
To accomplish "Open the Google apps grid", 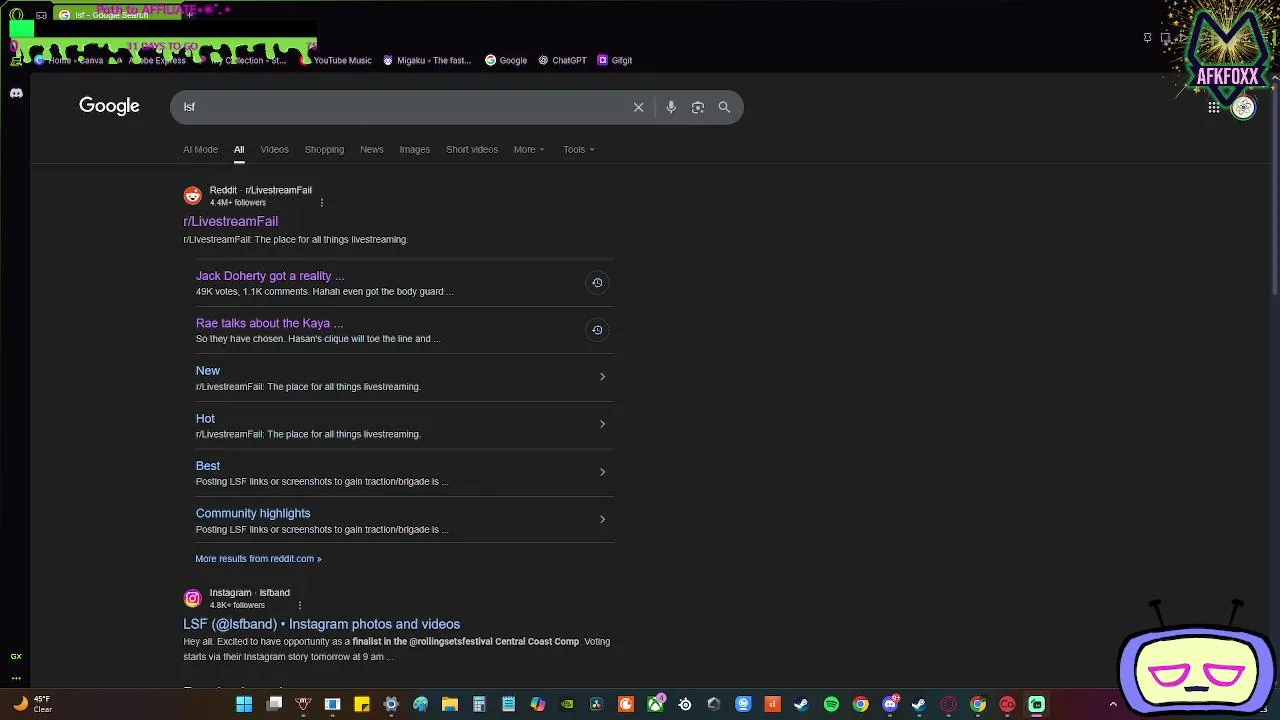I will pos(1213,108).
